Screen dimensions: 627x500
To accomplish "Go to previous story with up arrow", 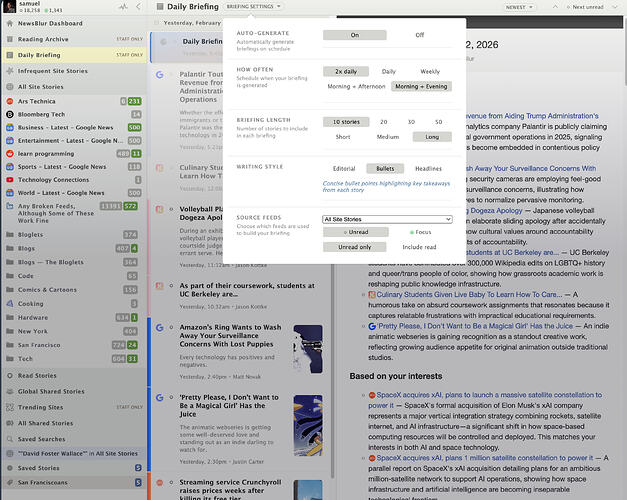I will tap(555, 7).
